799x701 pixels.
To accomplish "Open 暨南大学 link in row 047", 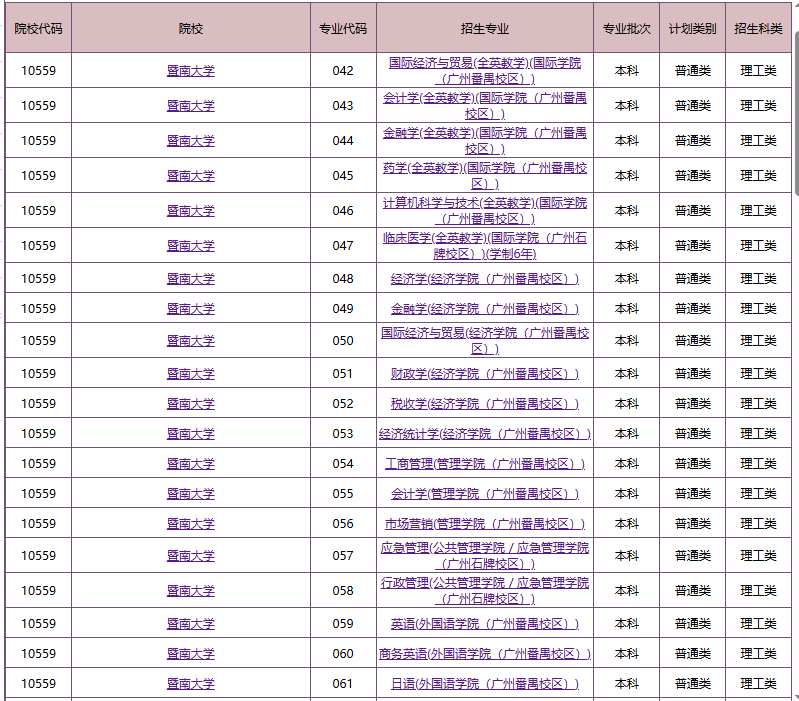I will 191,246.
